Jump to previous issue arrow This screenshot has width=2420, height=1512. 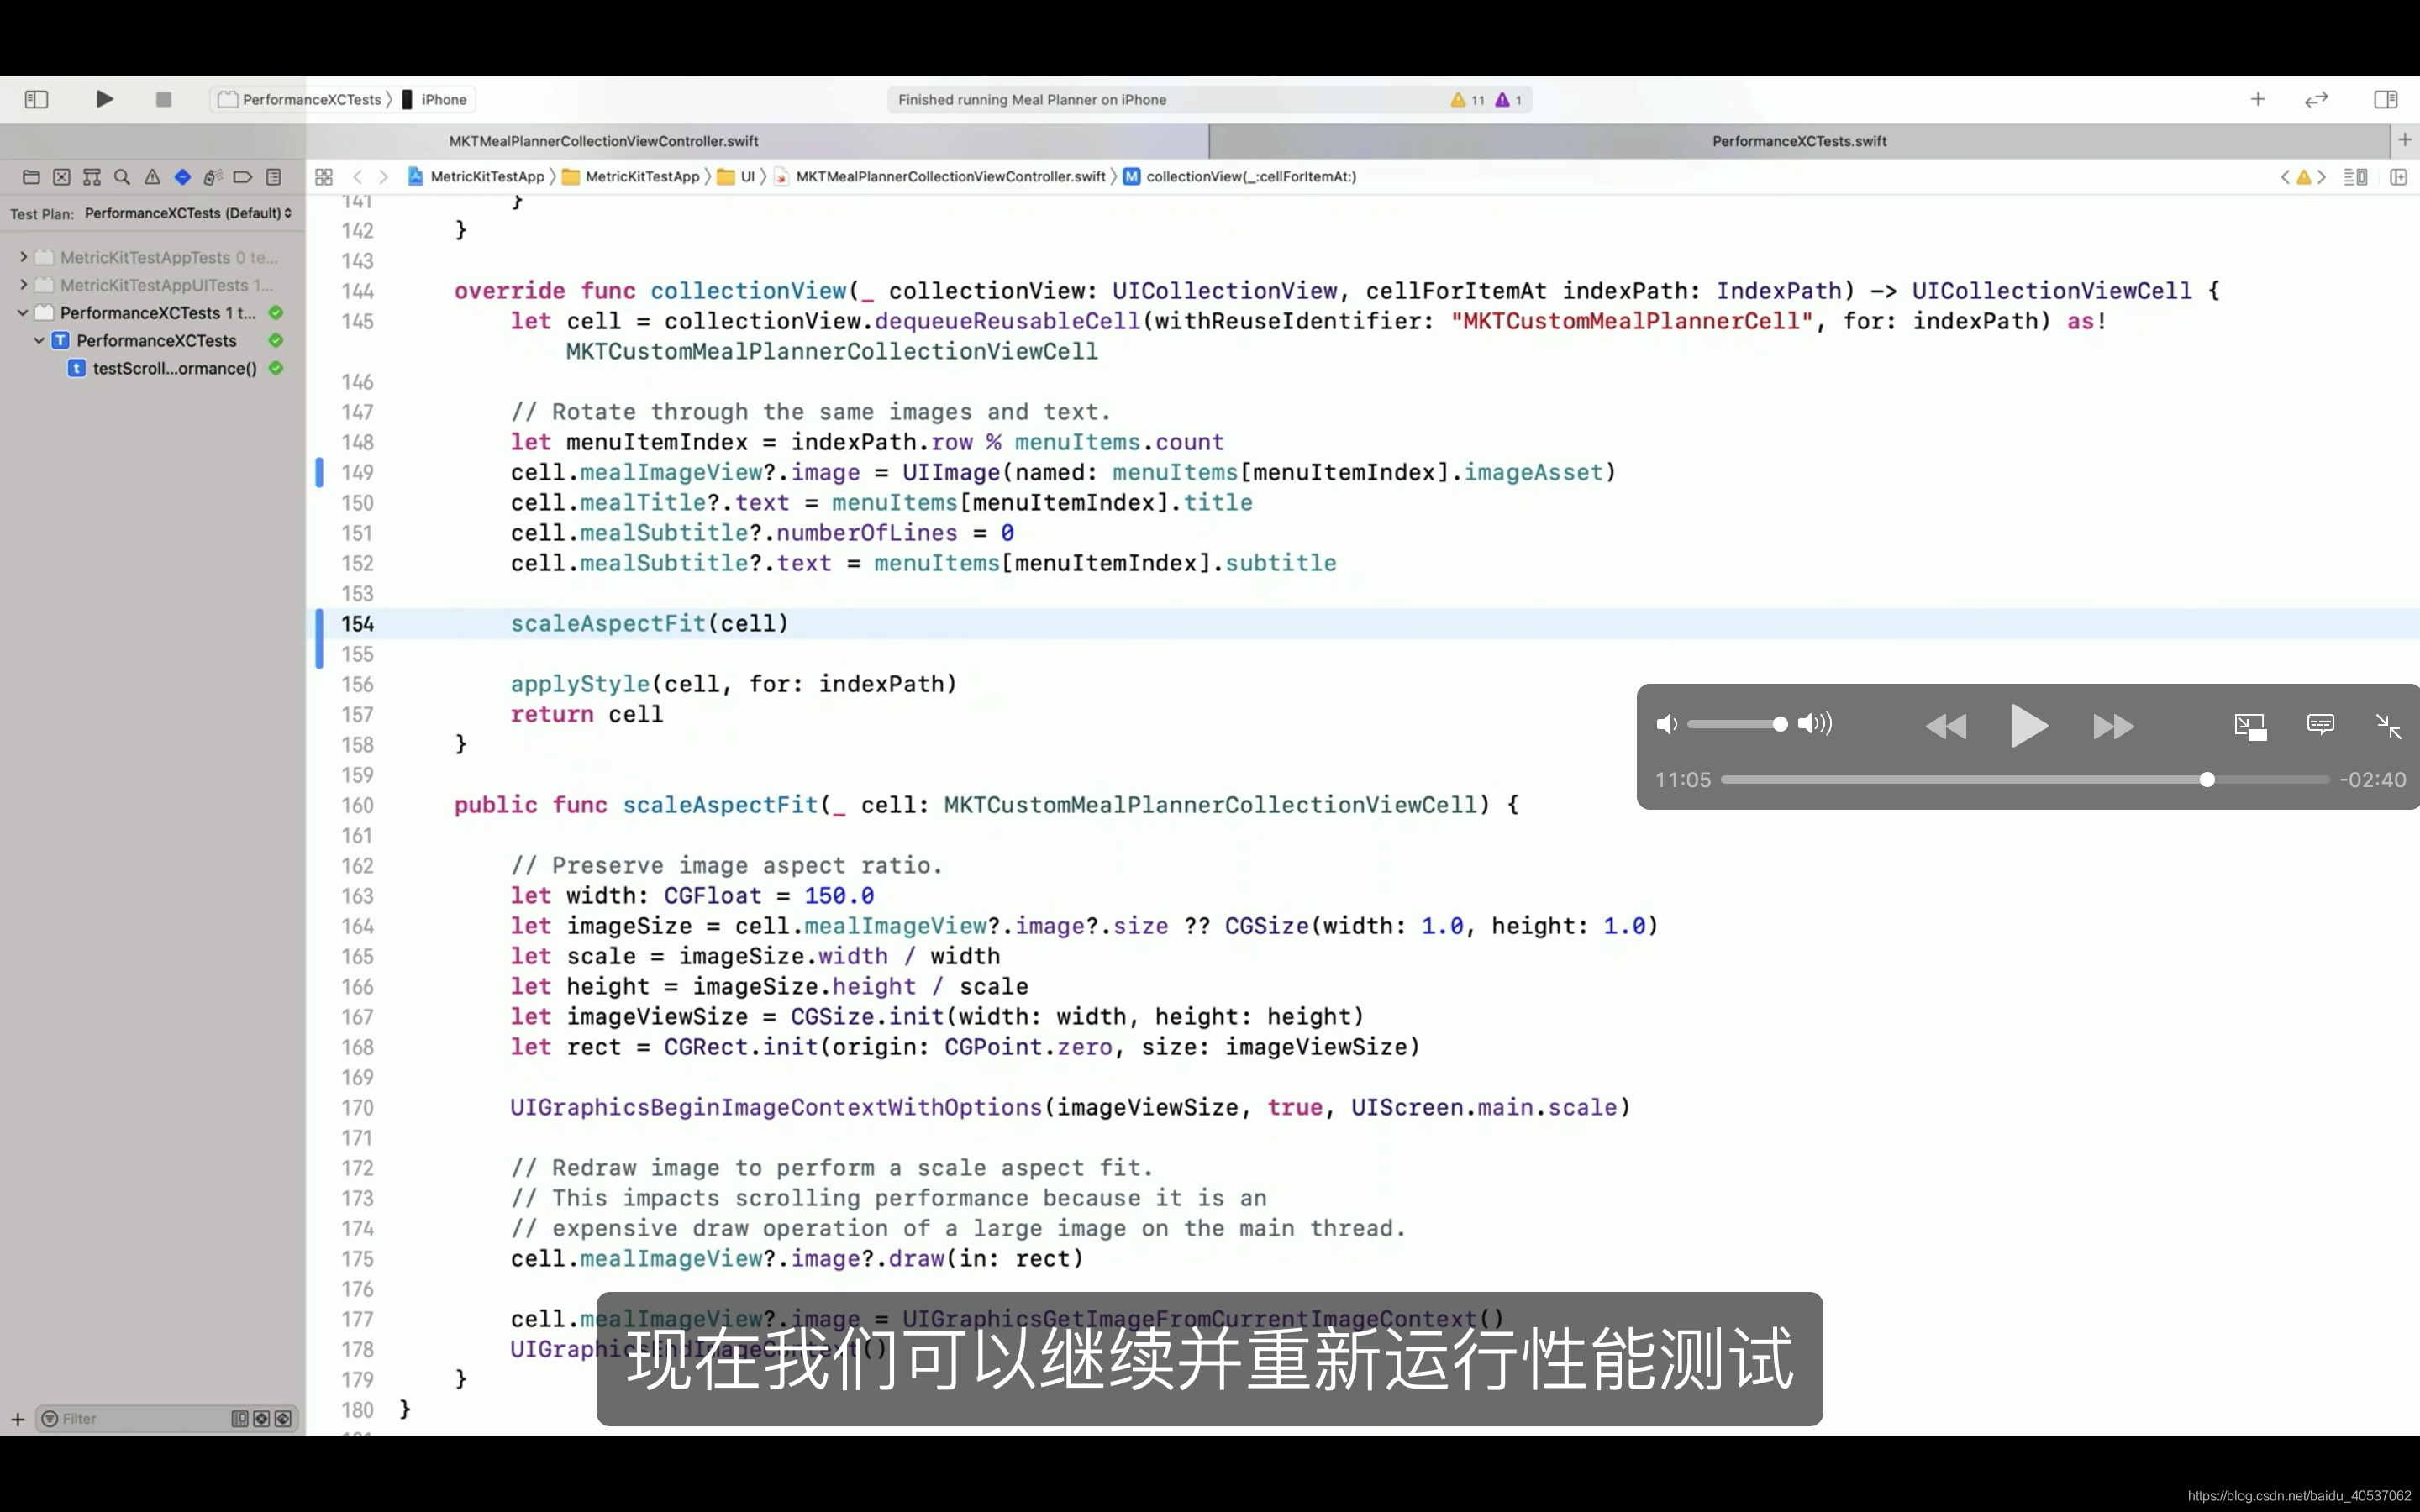2285,177
